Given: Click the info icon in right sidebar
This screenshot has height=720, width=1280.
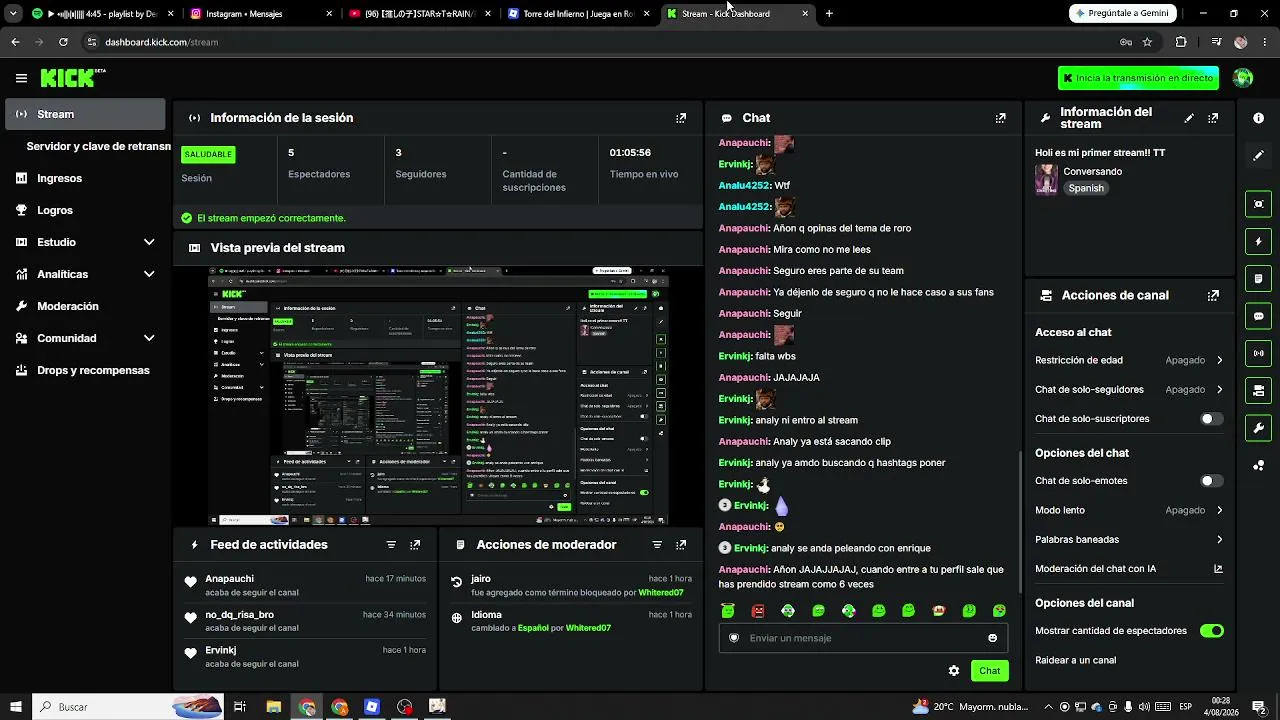Looking at the screenshot, I should coord(1258,118).
